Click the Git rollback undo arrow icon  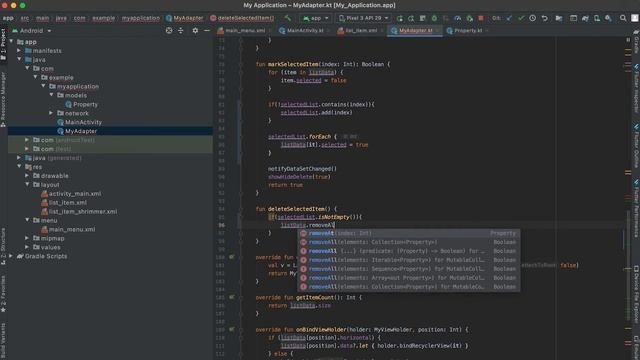pos(544,18)
